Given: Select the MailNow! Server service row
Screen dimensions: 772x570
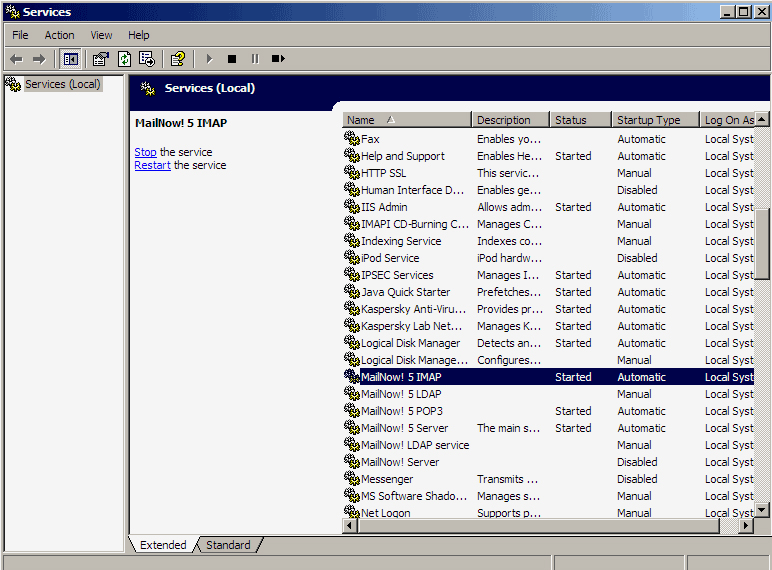Looking at the screenshot, I should point(548,462).
